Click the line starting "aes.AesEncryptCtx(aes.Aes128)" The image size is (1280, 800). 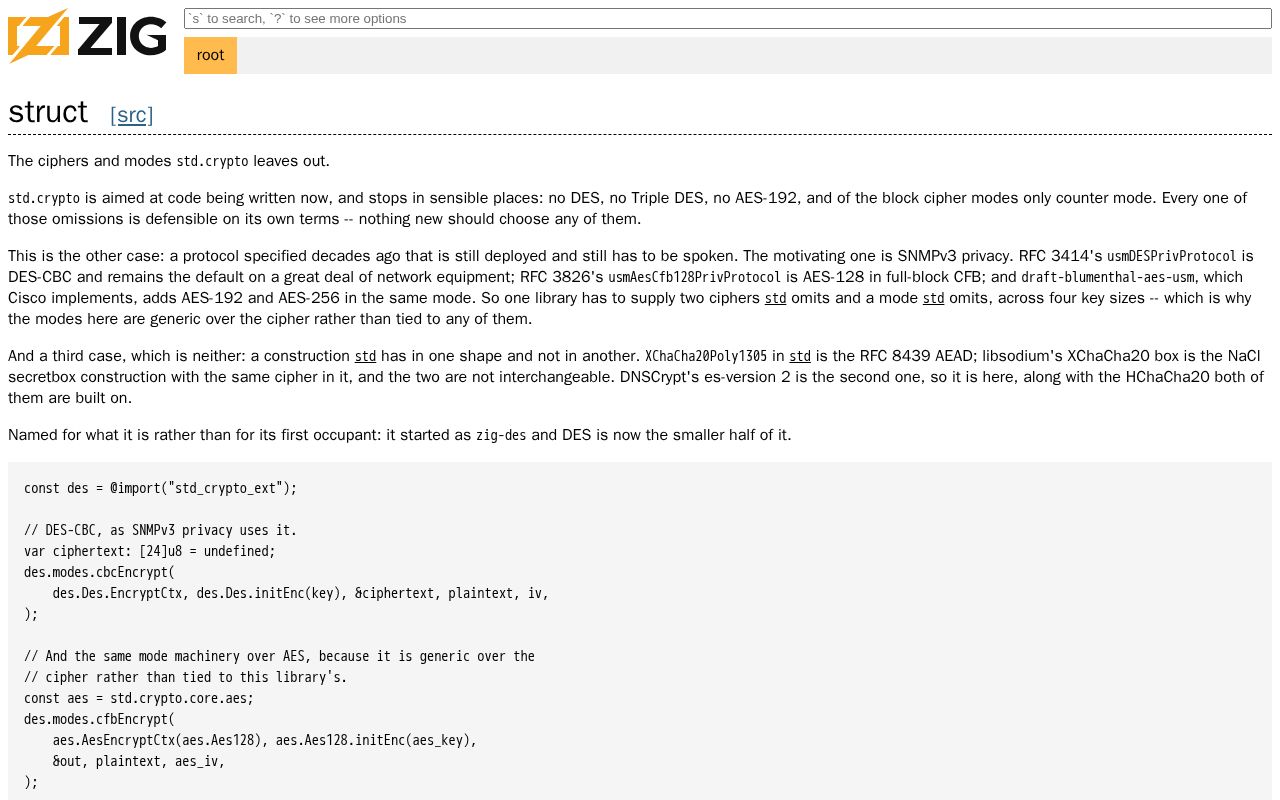(x=265, y=740)
